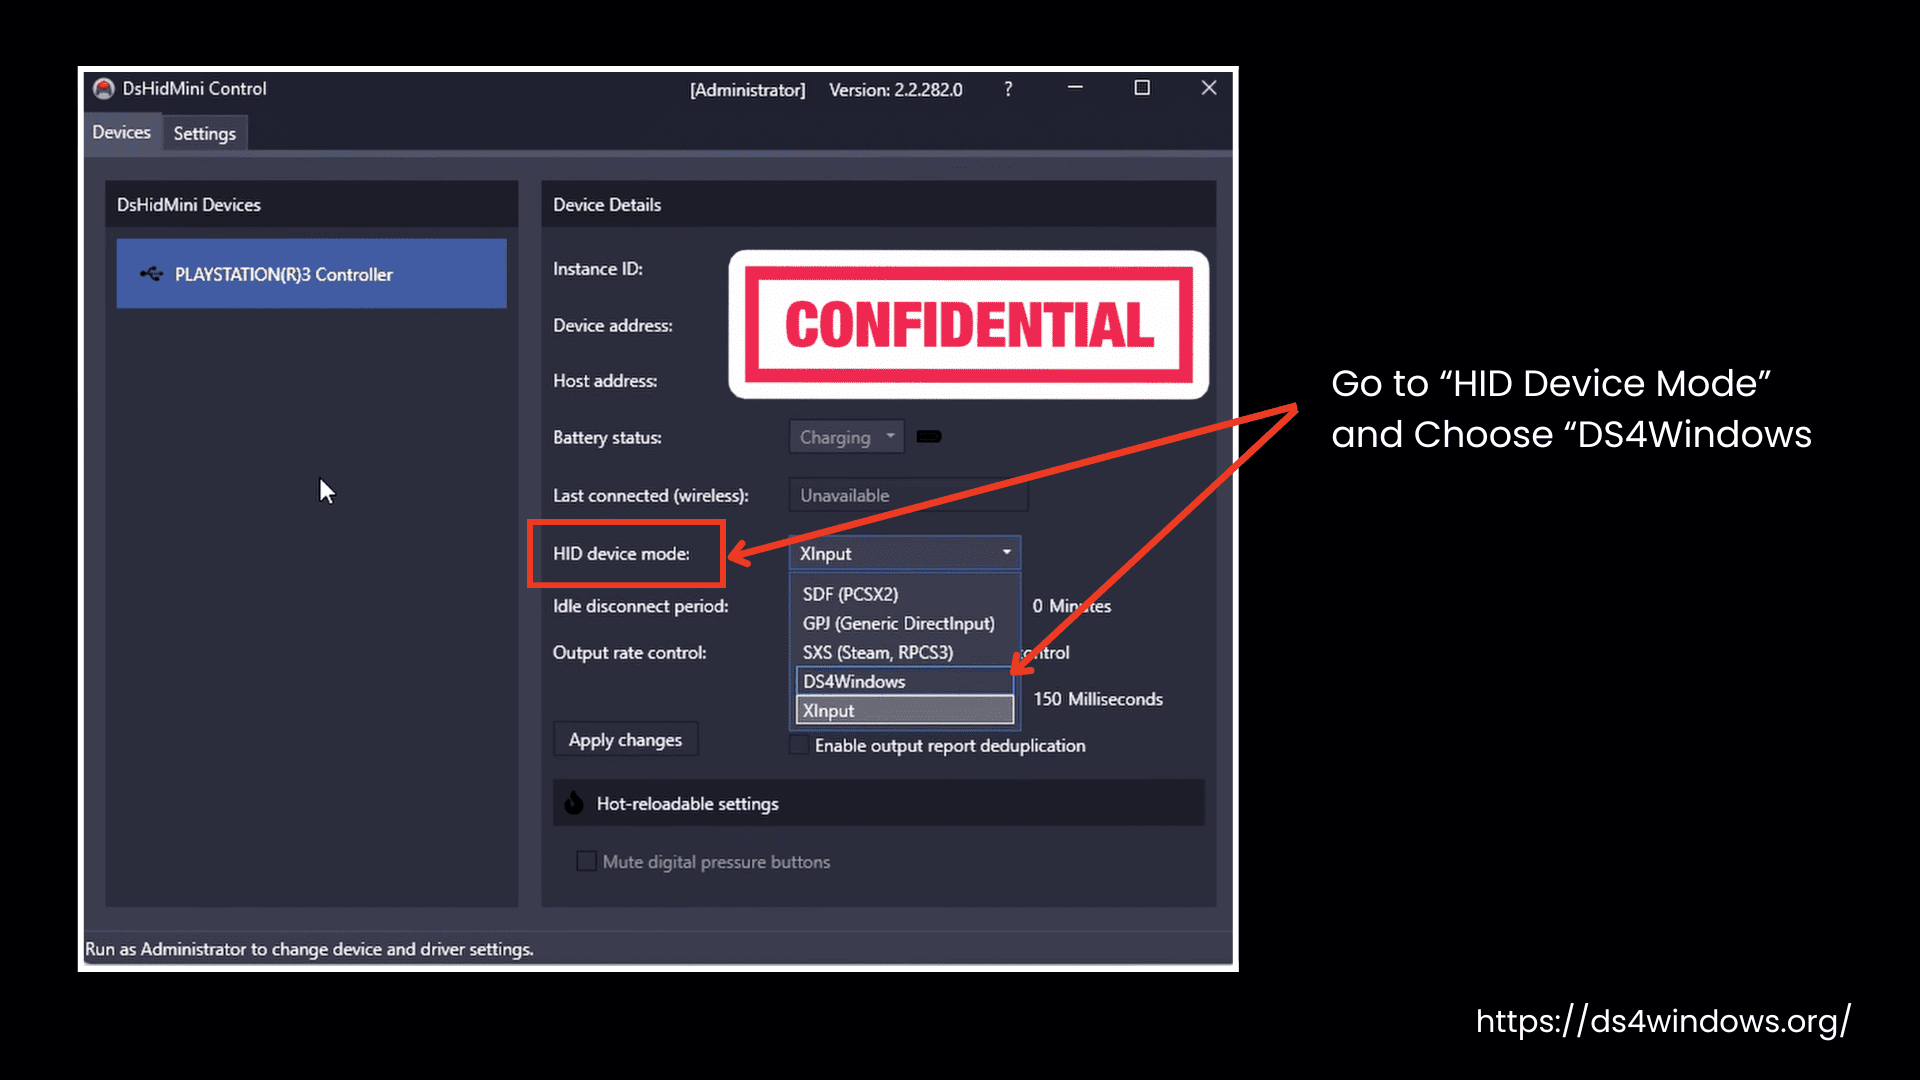The height and width of the screenshot is (1080, 1920).
Task: Close the DsHidMini Control window
Action: 1209,88
